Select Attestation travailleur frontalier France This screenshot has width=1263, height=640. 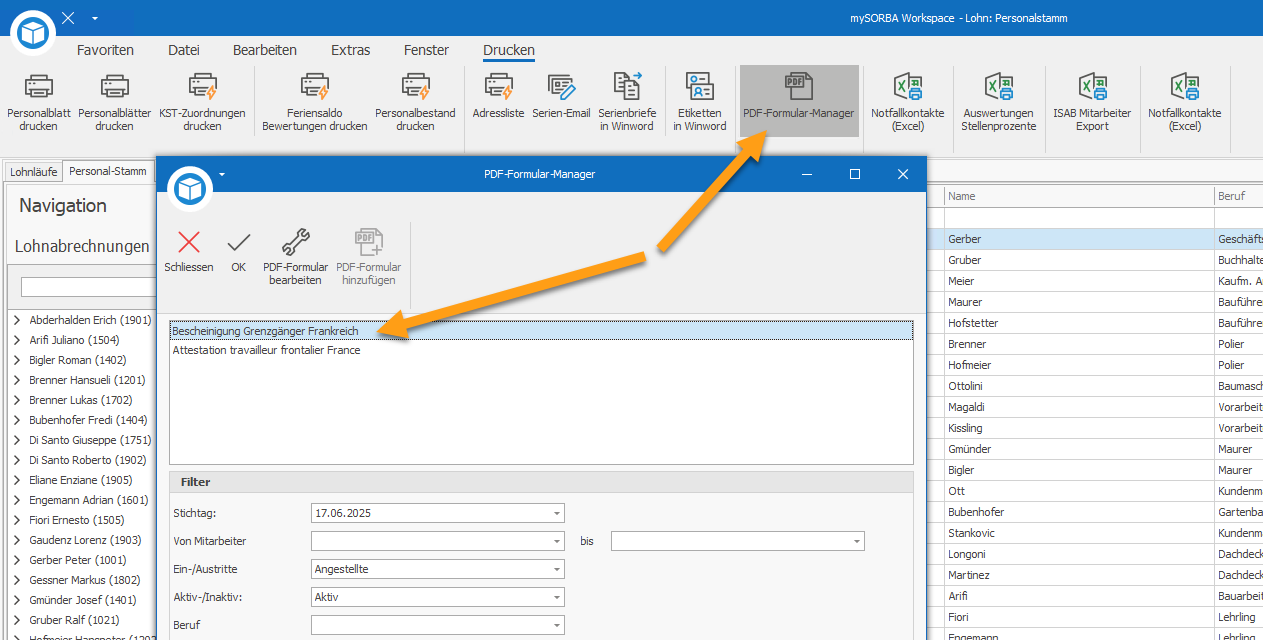[541, 351]
